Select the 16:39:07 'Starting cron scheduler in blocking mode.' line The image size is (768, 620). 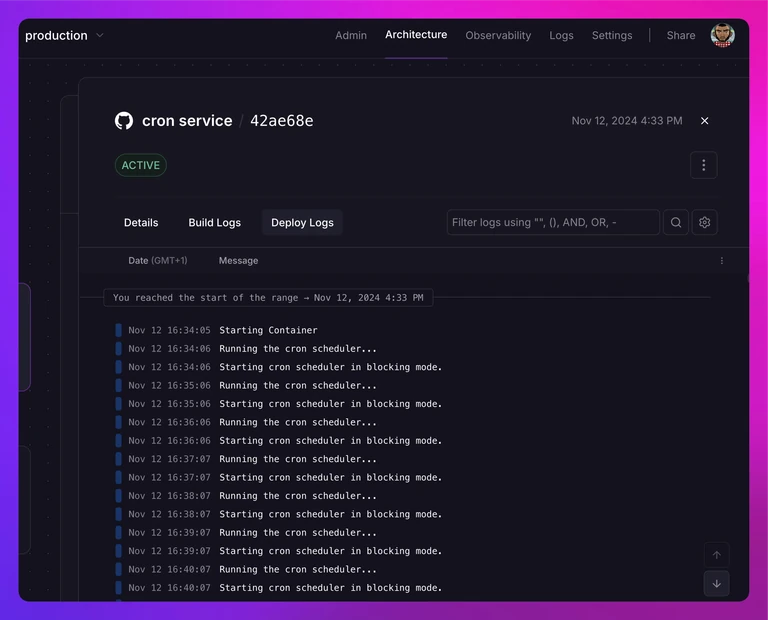click(330, 550)
